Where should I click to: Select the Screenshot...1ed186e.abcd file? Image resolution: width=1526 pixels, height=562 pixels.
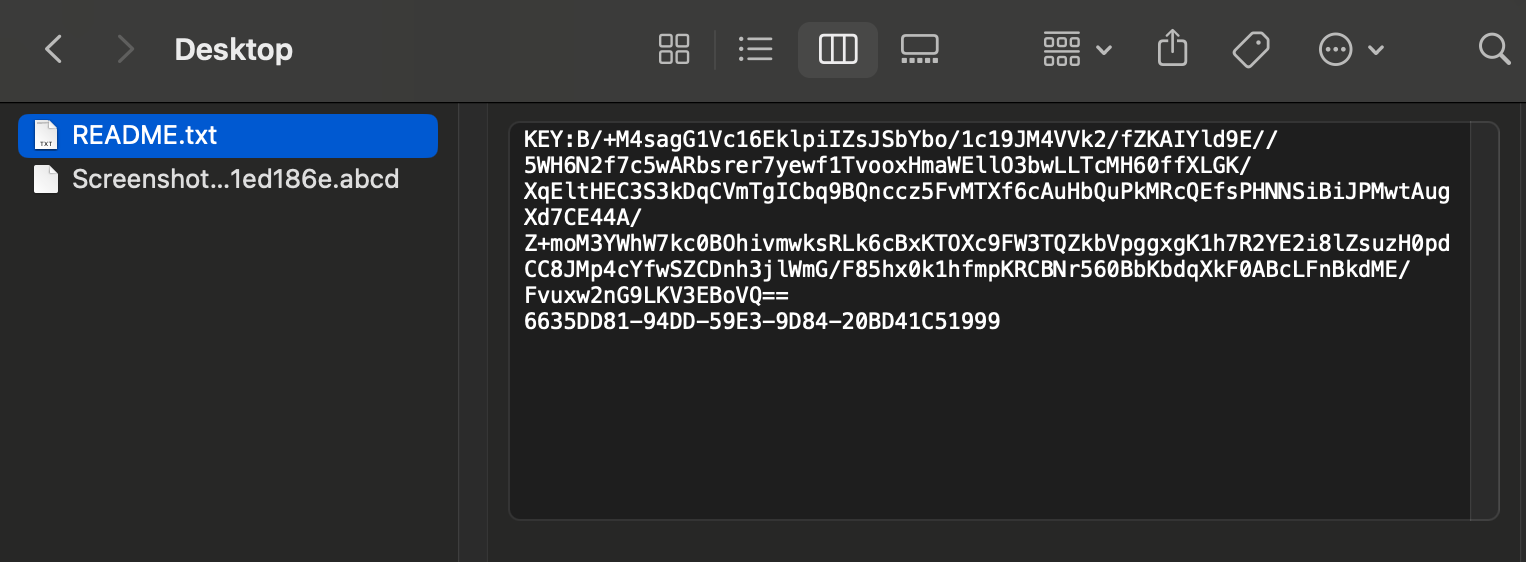(235, 179)
